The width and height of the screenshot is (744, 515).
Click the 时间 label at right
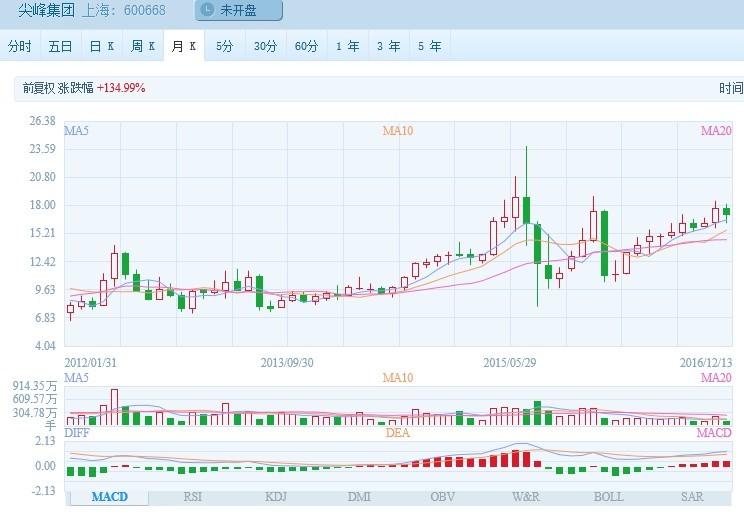731,88
